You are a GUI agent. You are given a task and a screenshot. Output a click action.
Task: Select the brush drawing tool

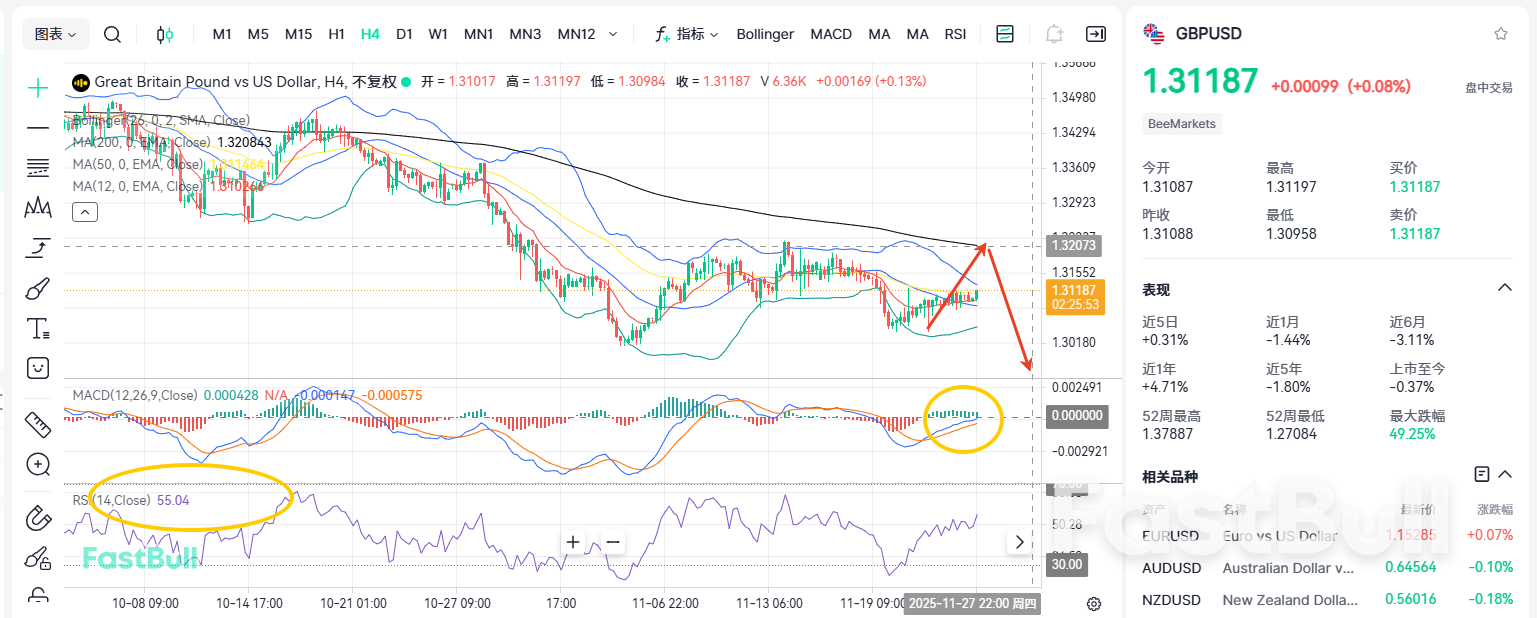coord(37,287)
